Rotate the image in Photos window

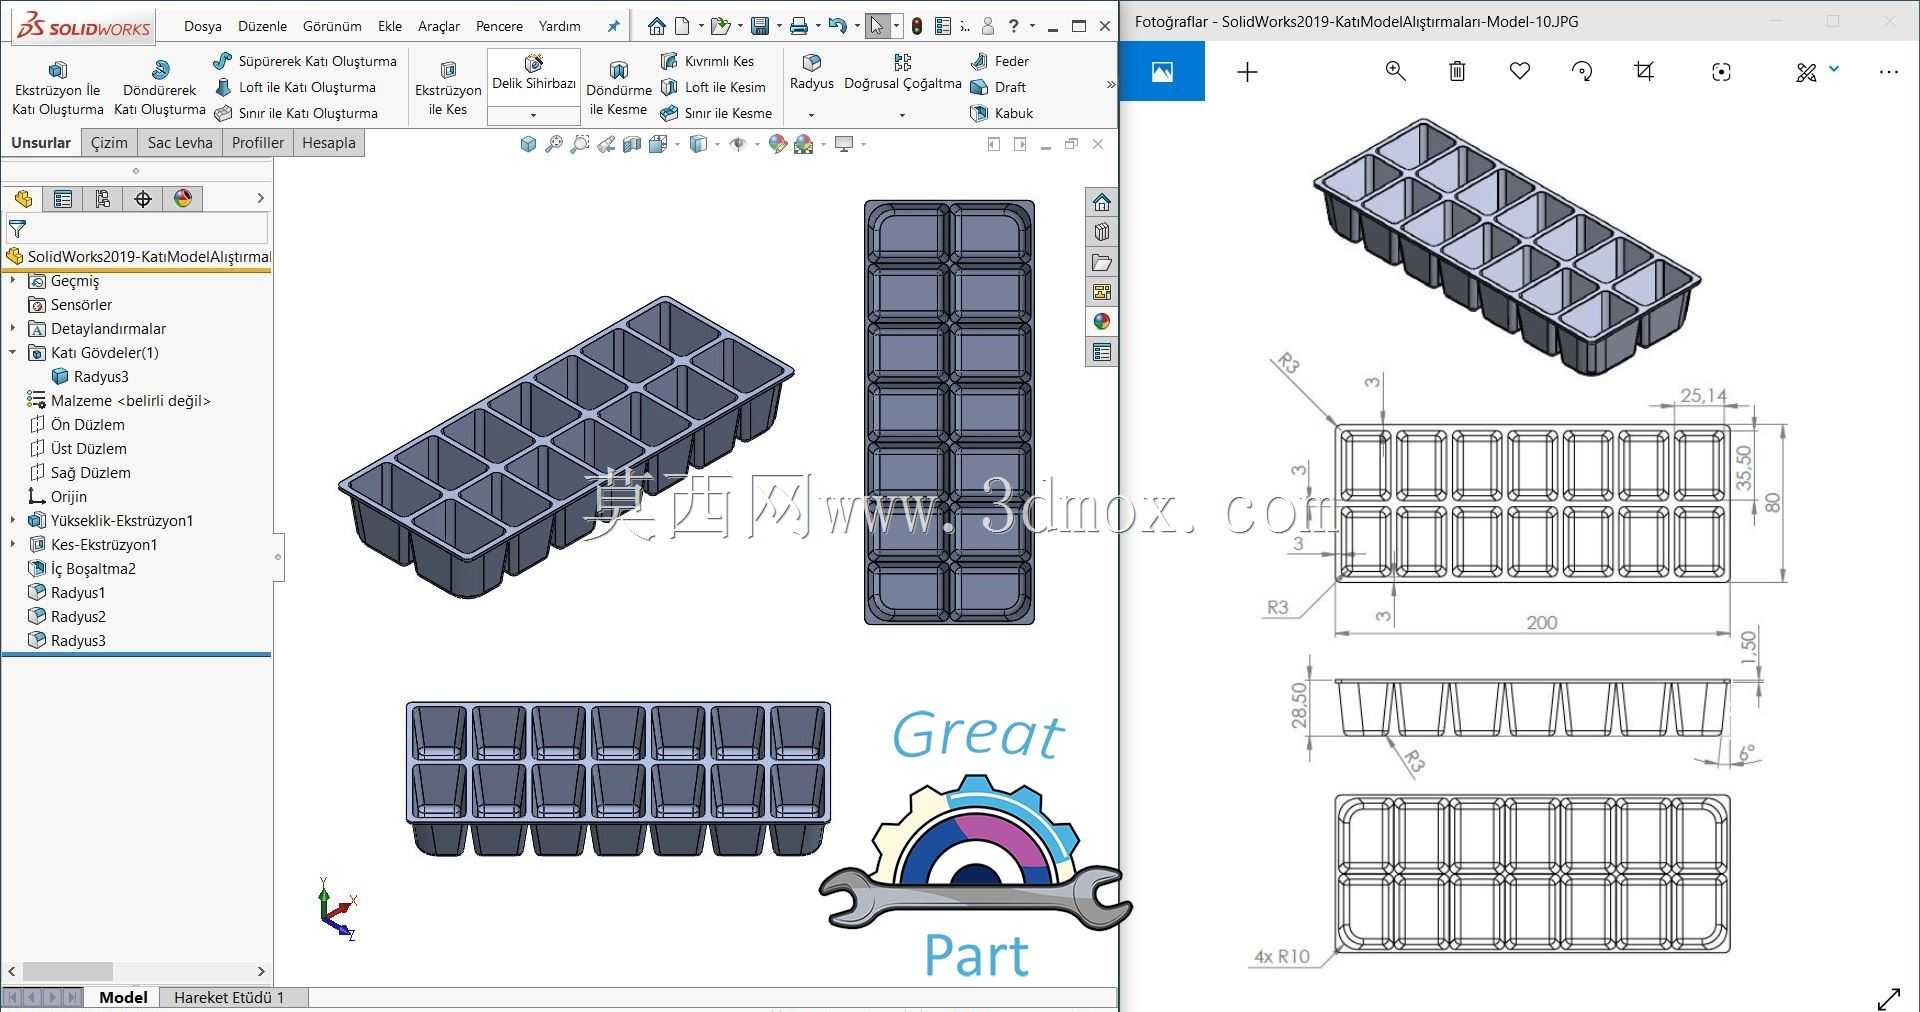click(x=1582, y=71)
